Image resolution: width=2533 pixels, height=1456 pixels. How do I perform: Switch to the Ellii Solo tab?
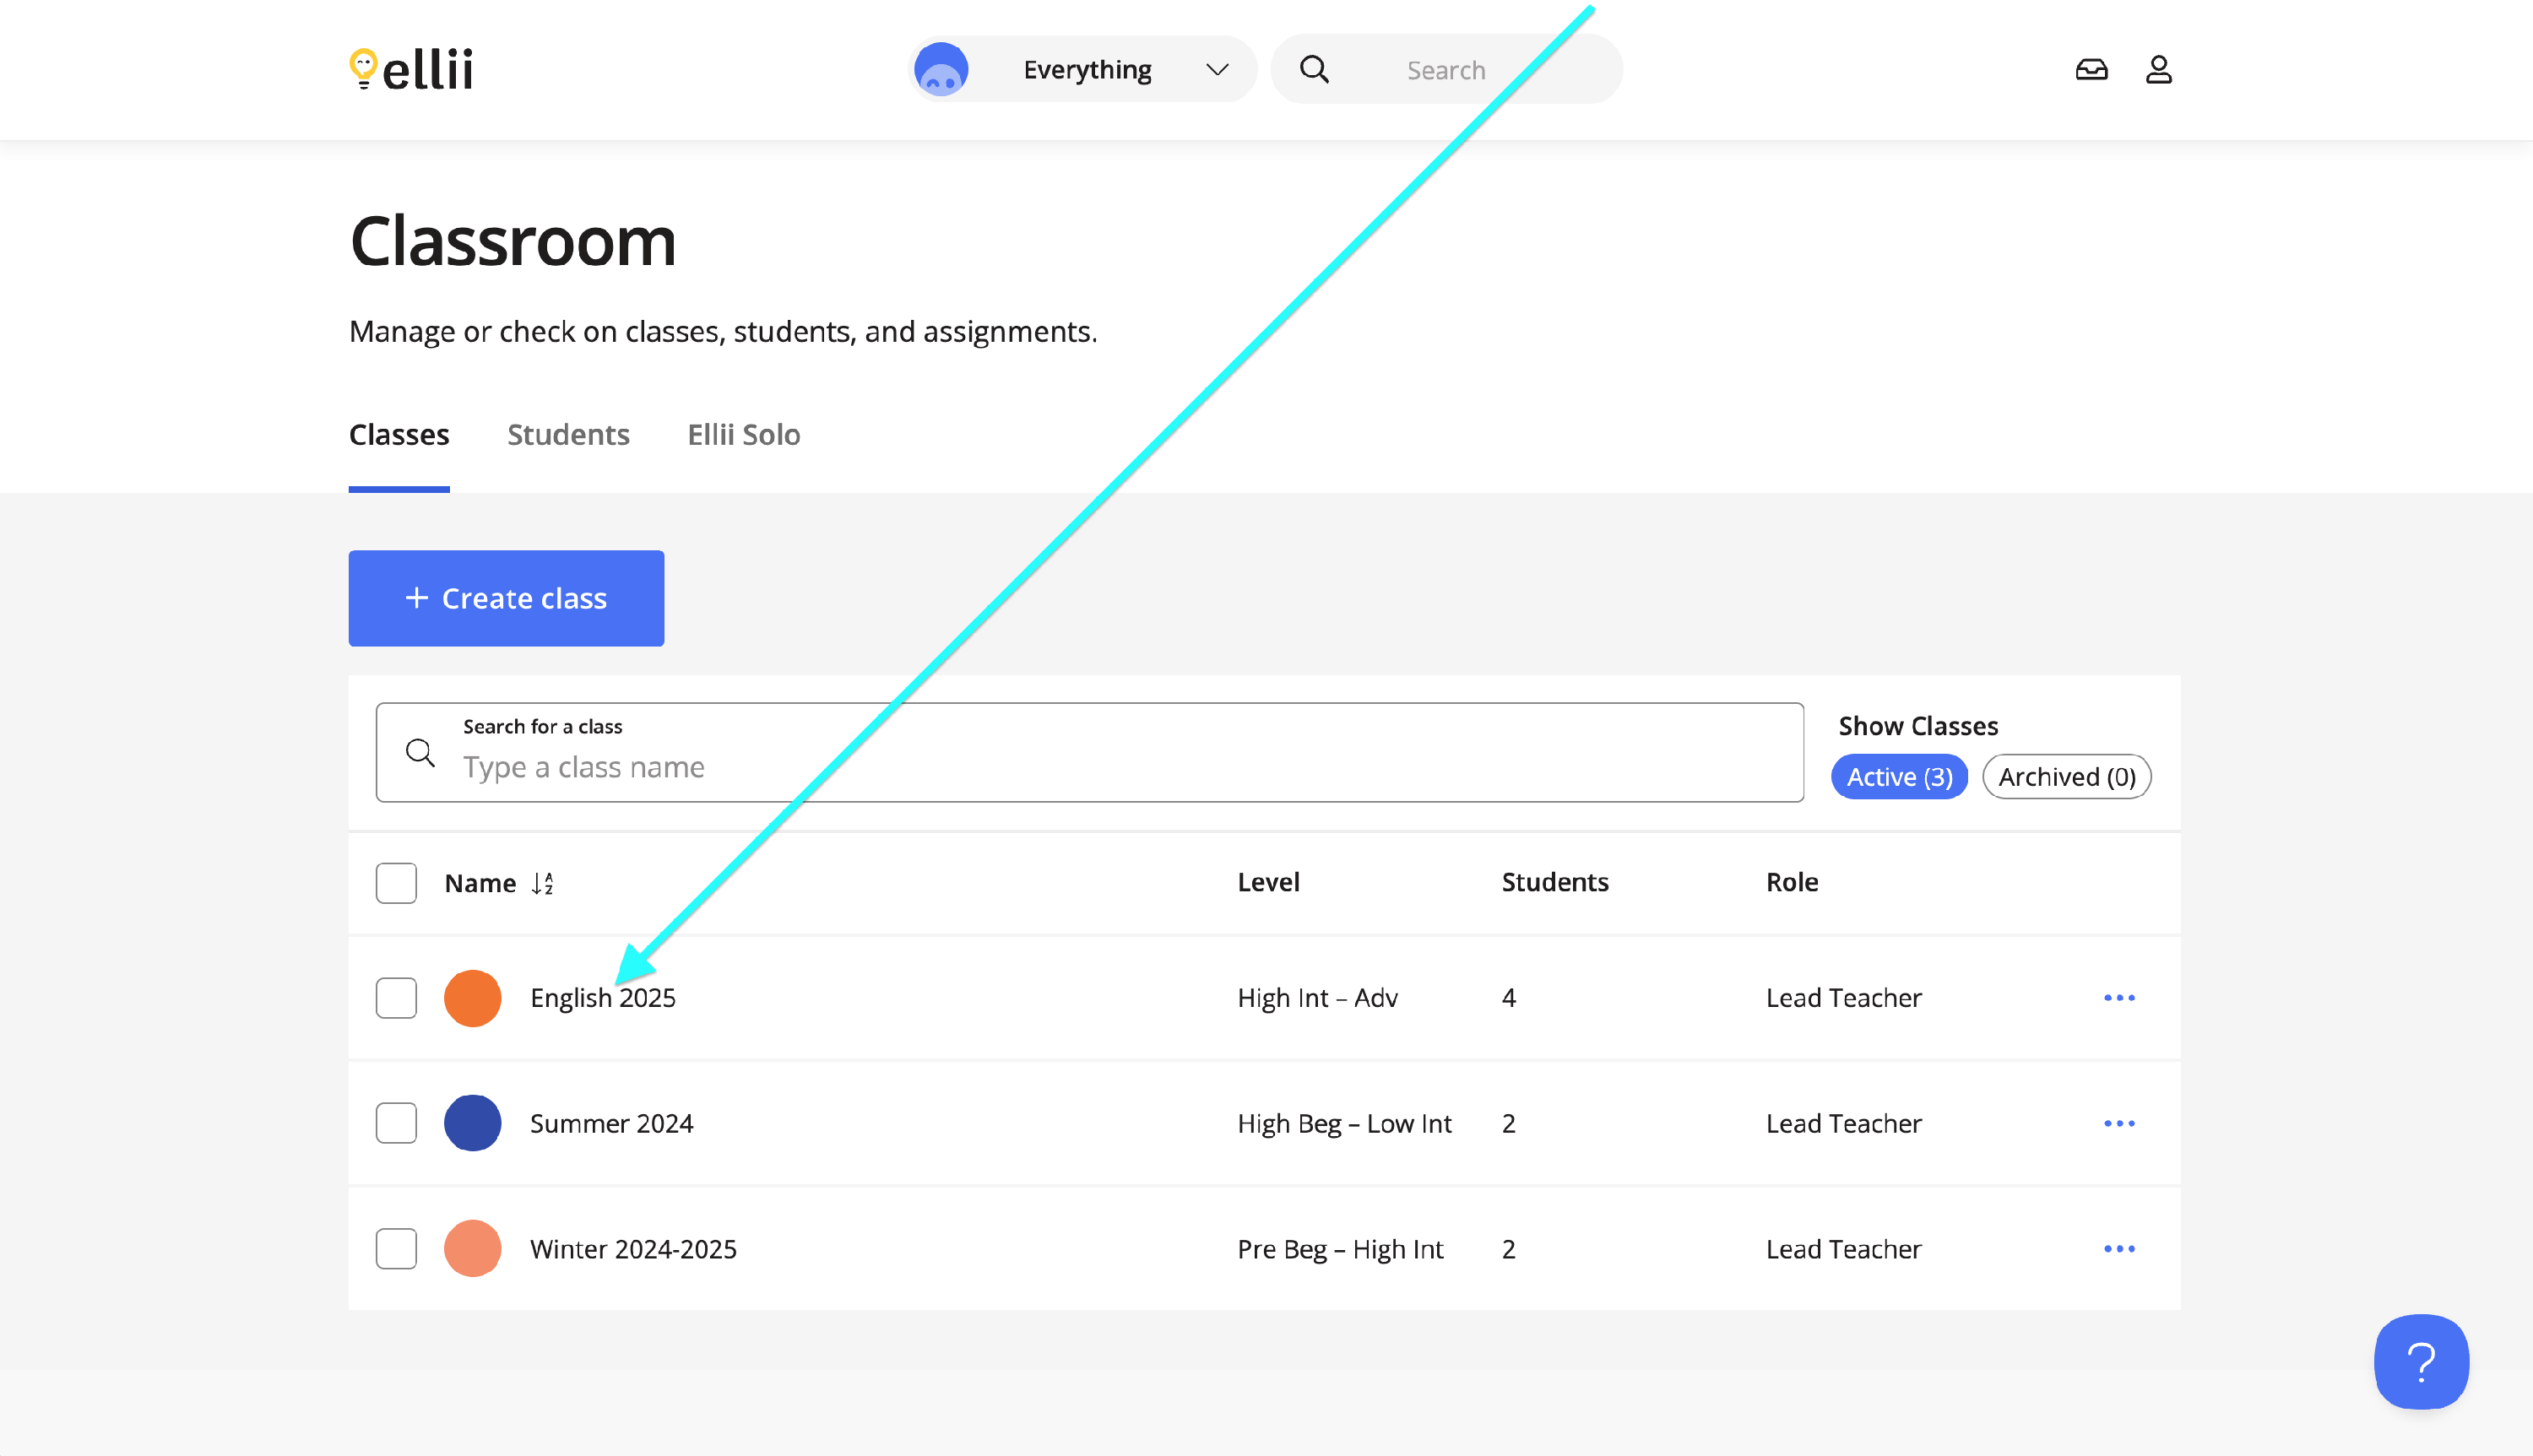(743, 435)
